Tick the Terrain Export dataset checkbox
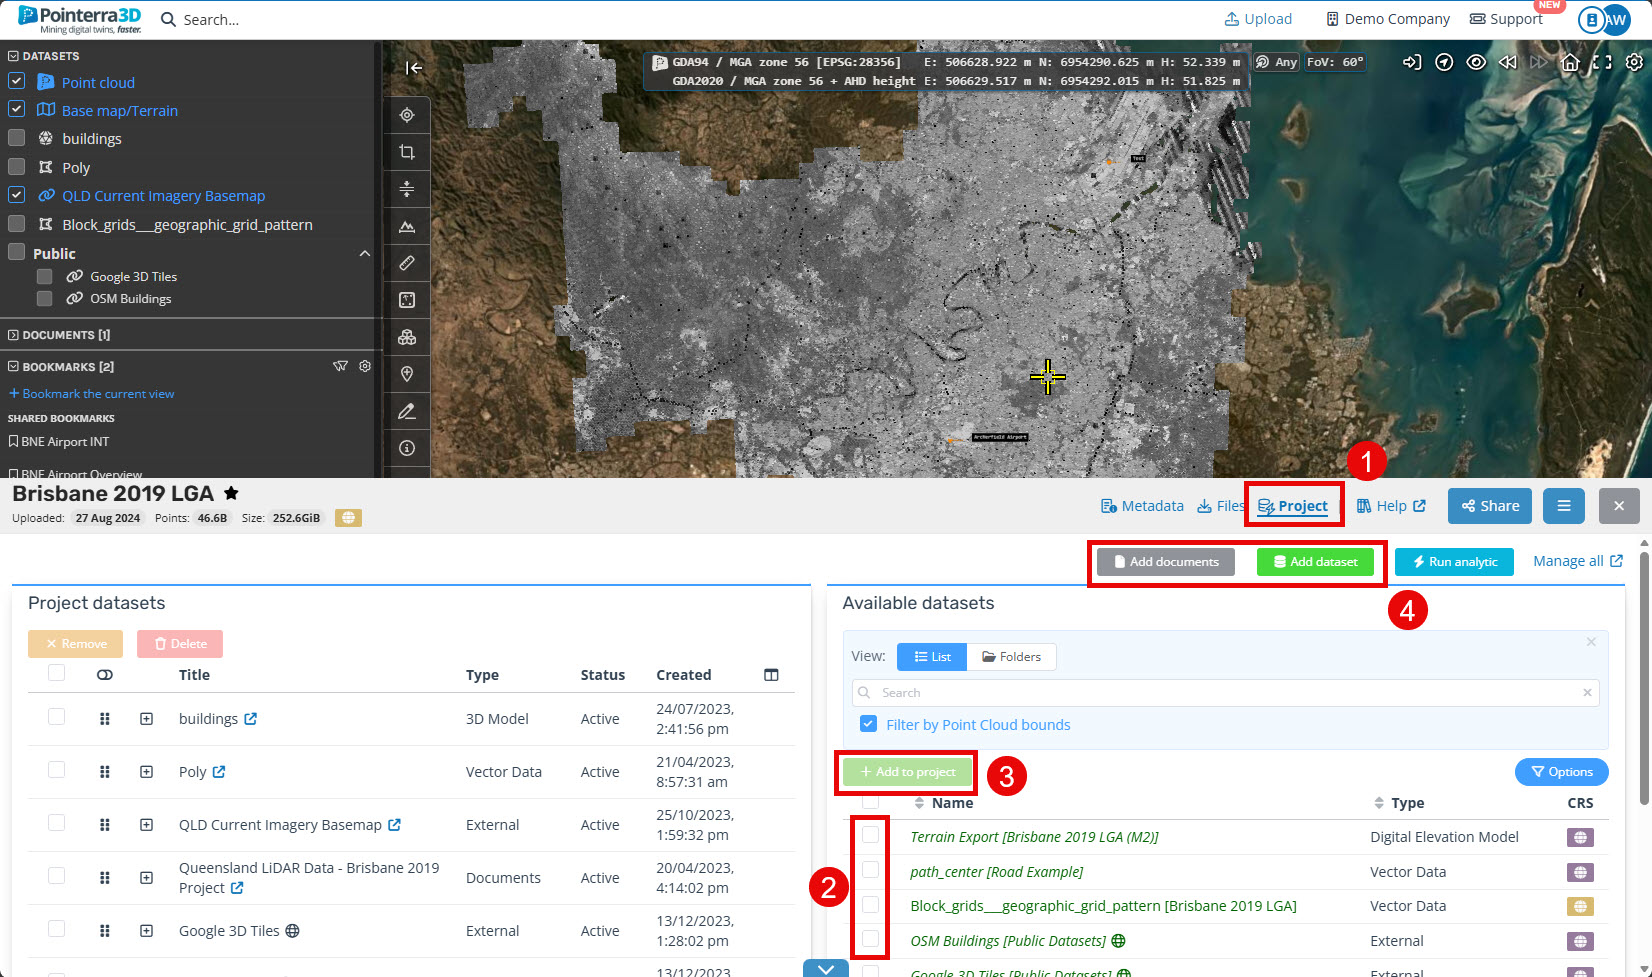The image size is (1652, 977). coord(870,835)
